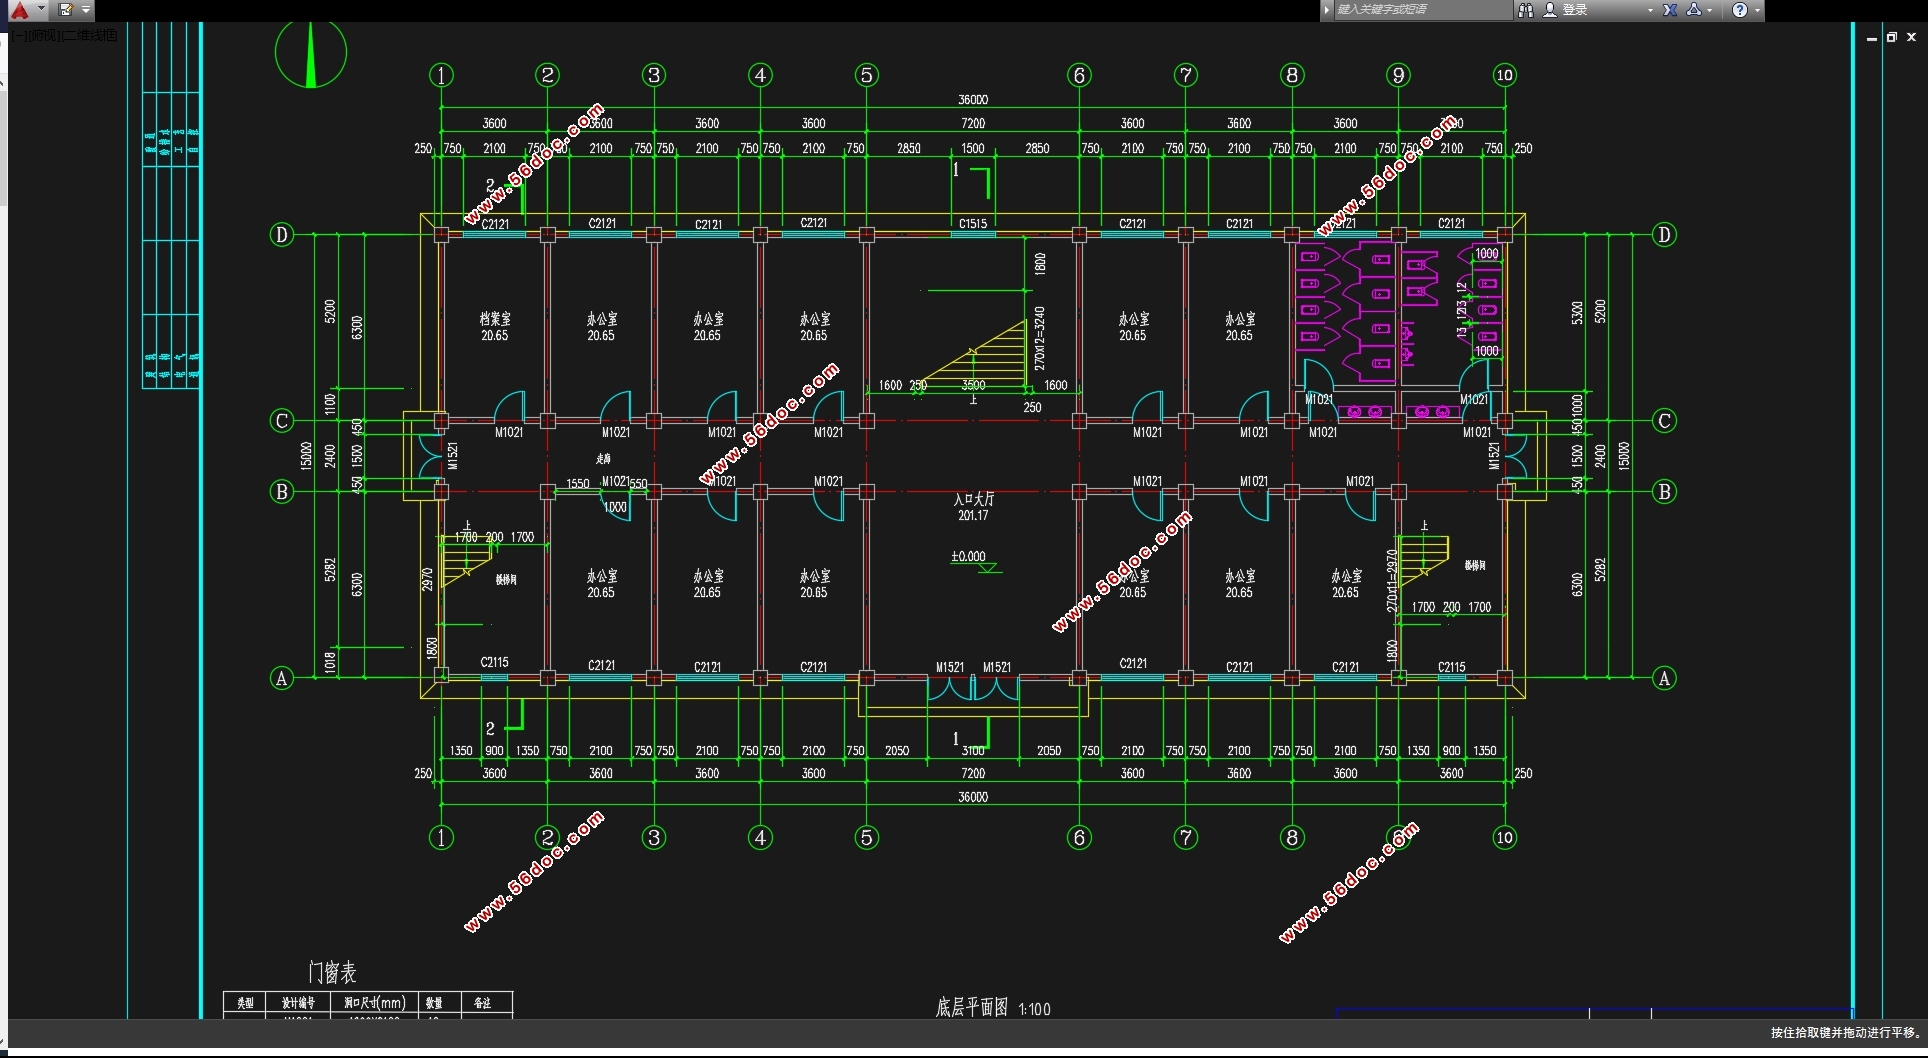
Task: Restore down the drawing window
Action: pyautogui.click(x=1892, y=37)
